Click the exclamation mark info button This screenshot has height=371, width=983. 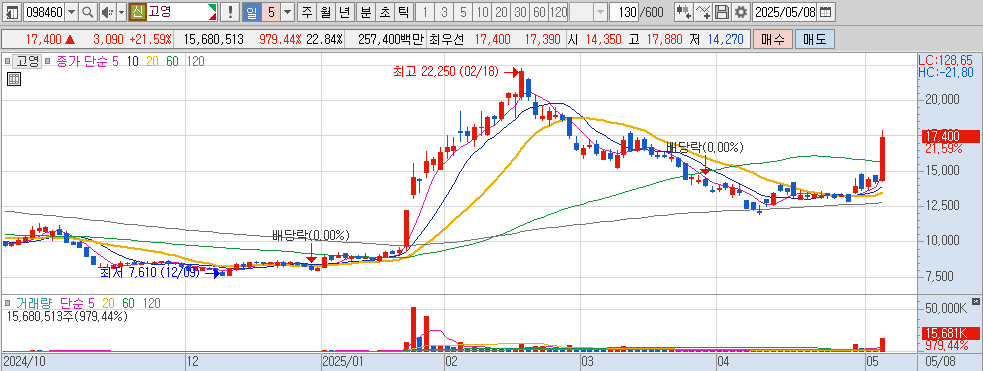[230, 11]
